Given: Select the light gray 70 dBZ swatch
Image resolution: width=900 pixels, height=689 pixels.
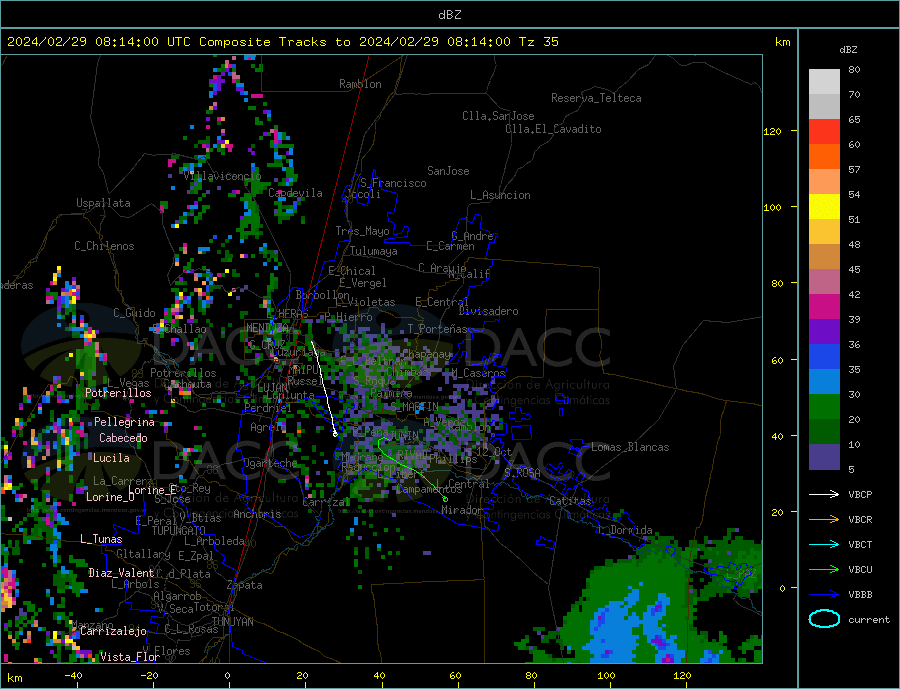Looking at the screenshot, I should [824, 82].
